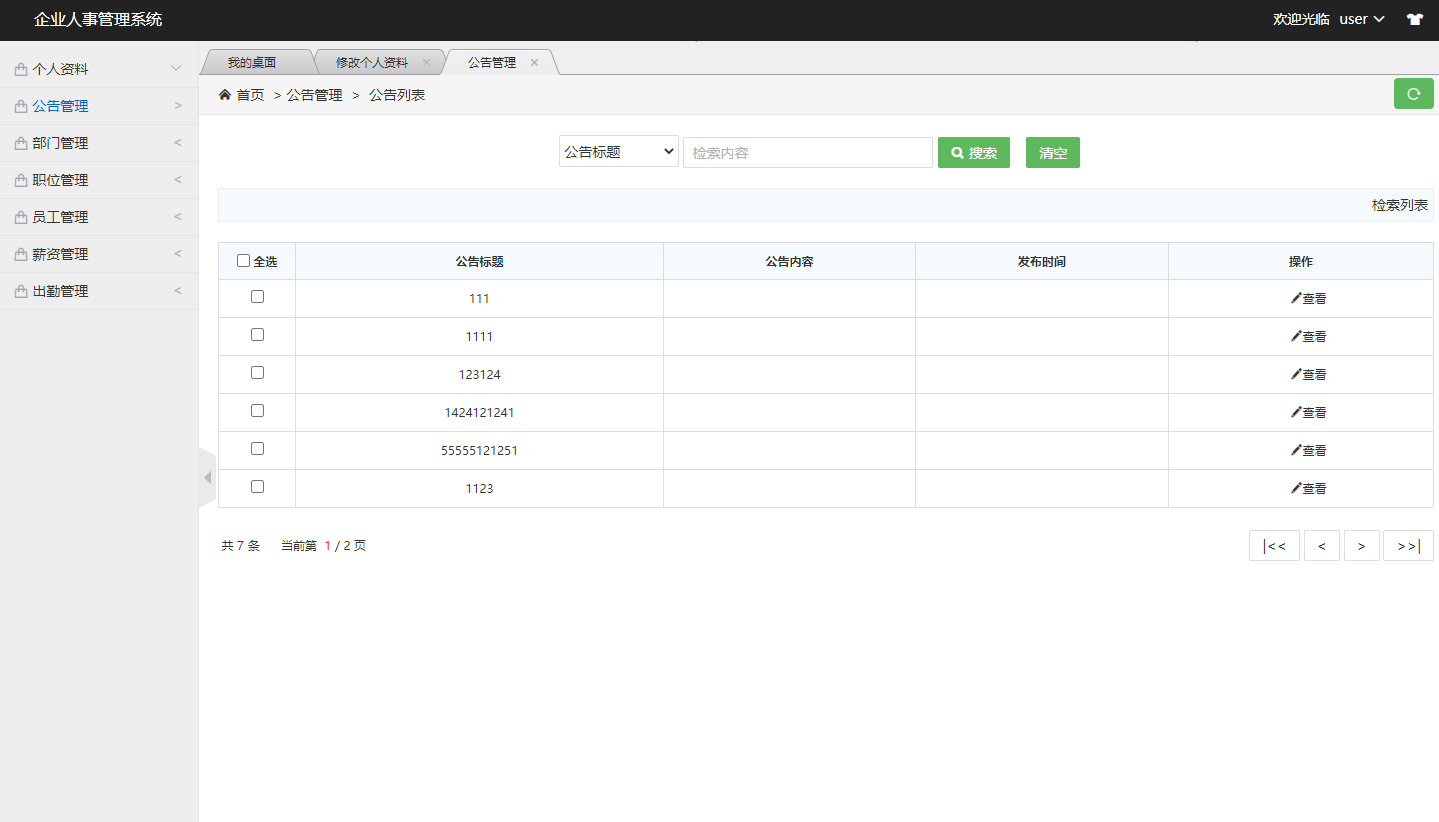Image resolution: width=1439 pixels, height=822 pixels.
Task: Check the box for announcement 1111
Action: click(257, 335)
